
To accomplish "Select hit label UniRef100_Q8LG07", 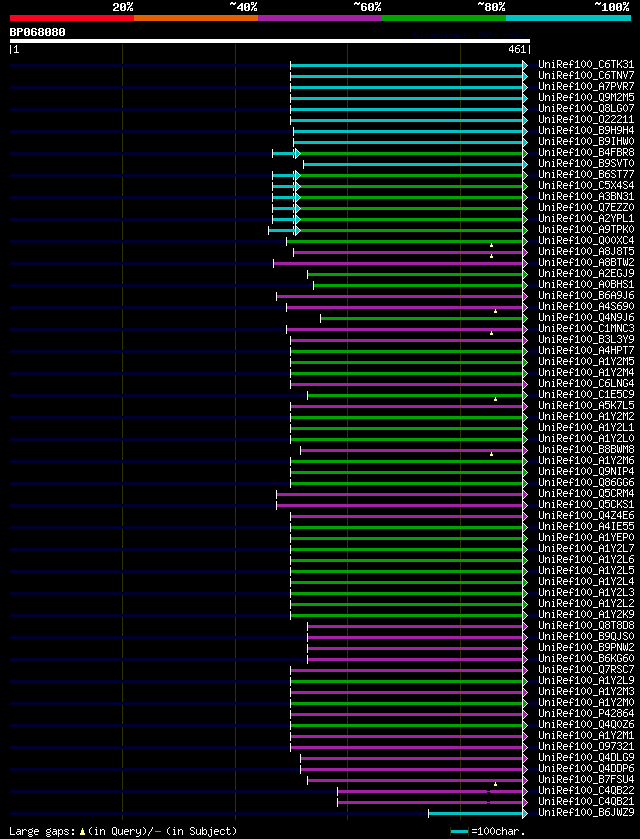I will (x=586, y=109).
